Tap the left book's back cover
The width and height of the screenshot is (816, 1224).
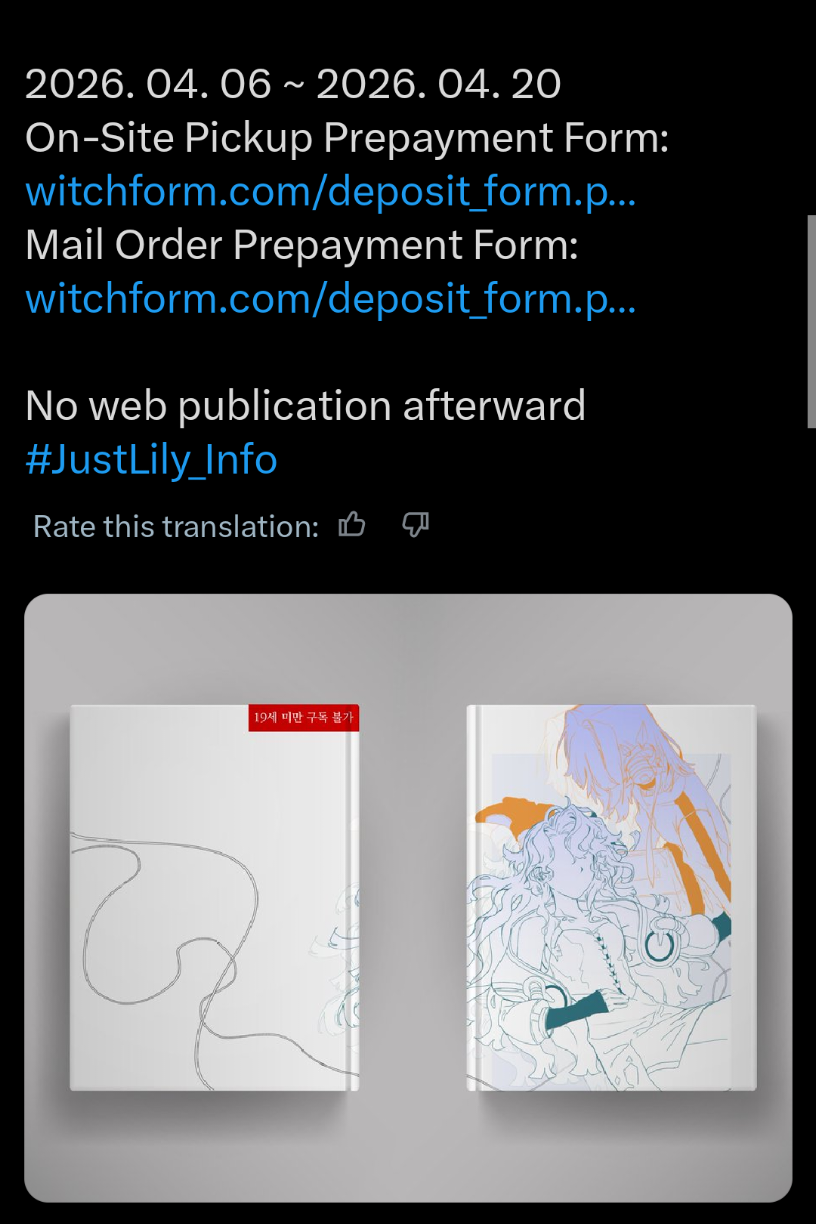tap(214, 898)
